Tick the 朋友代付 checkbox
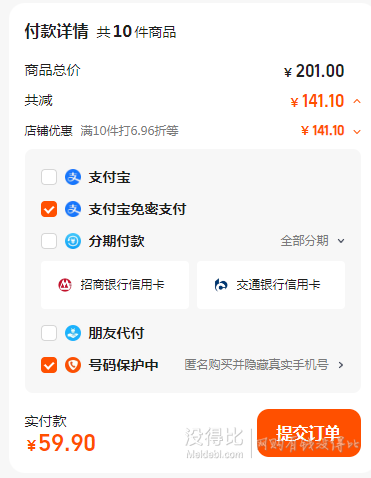 pyautogui.click(x=49, y=333)
